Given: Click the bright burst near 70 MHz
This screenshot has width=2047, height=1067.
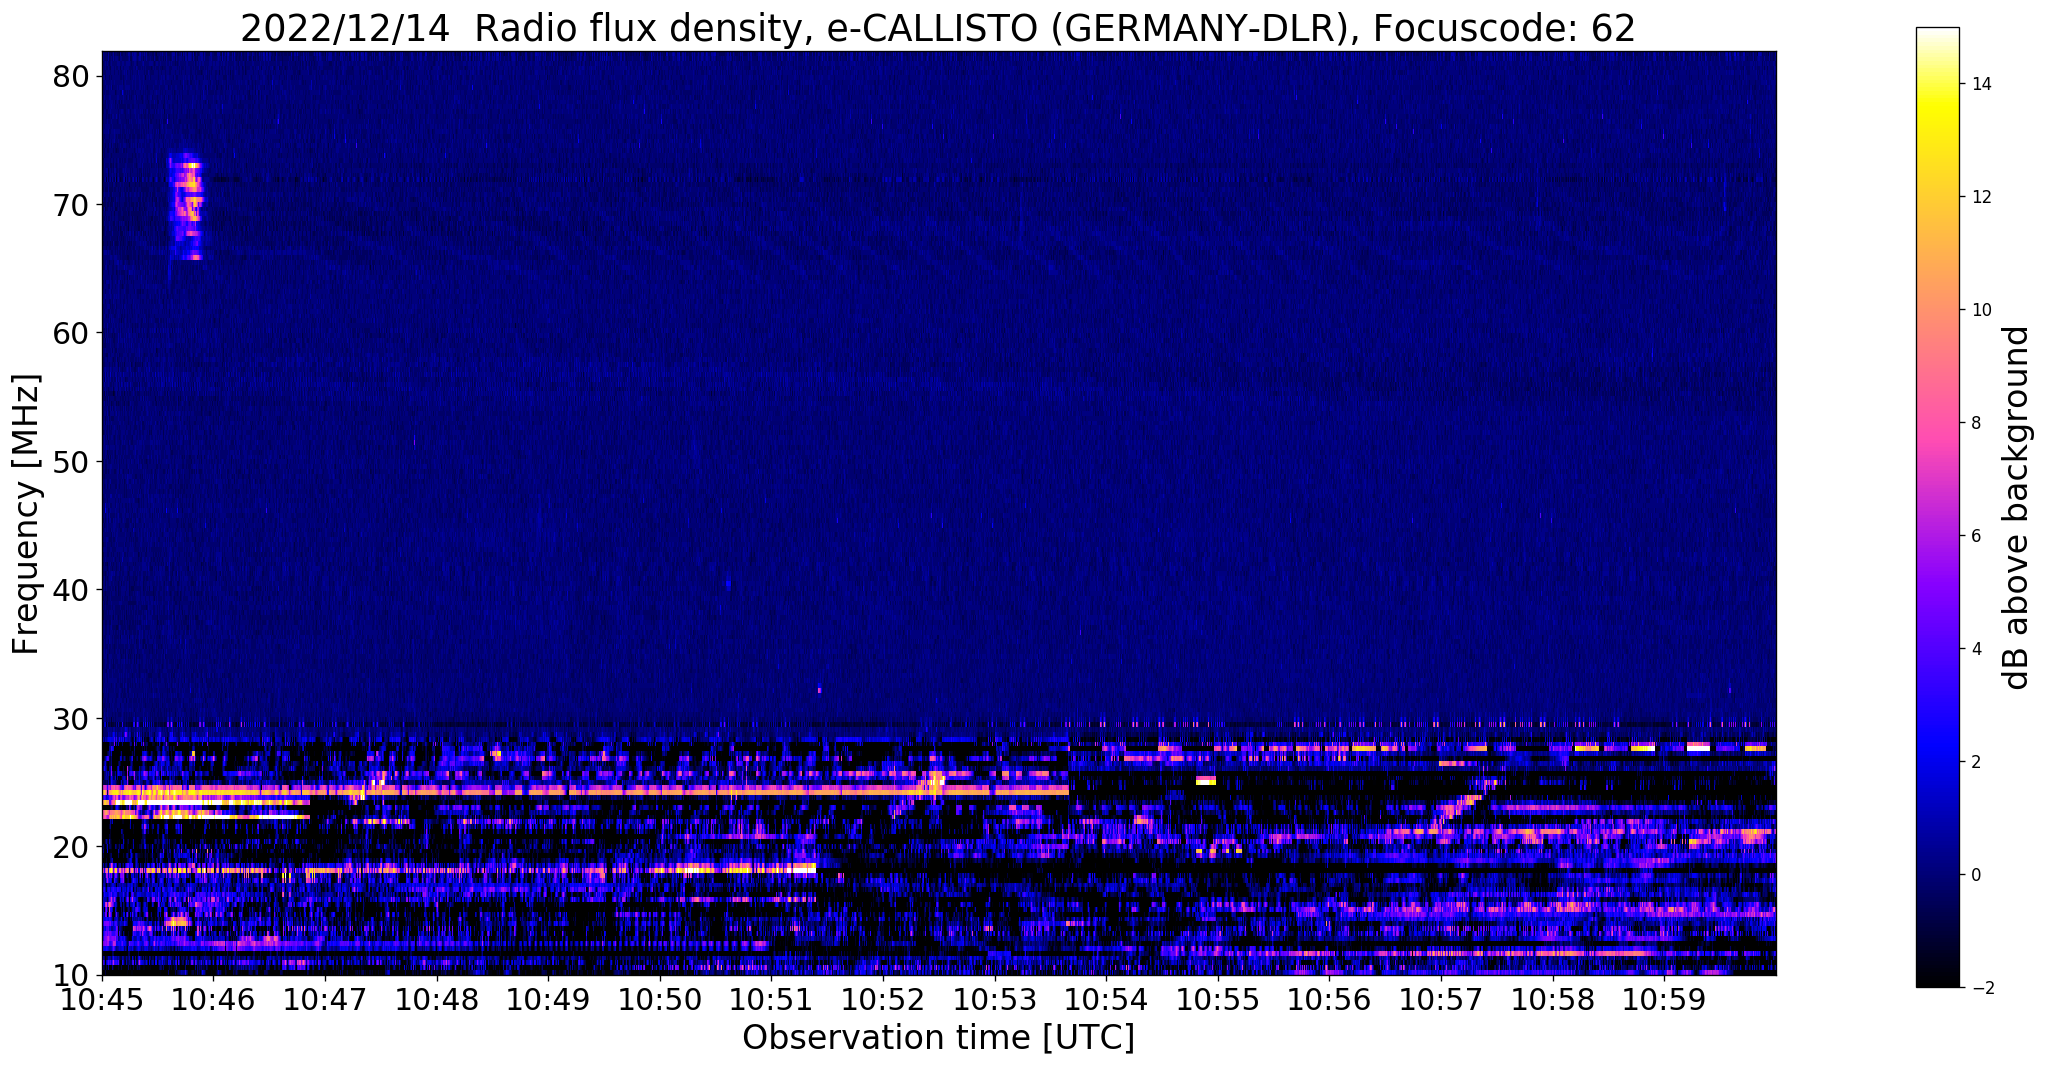Looking at the screenshot, I should point(187,207).
